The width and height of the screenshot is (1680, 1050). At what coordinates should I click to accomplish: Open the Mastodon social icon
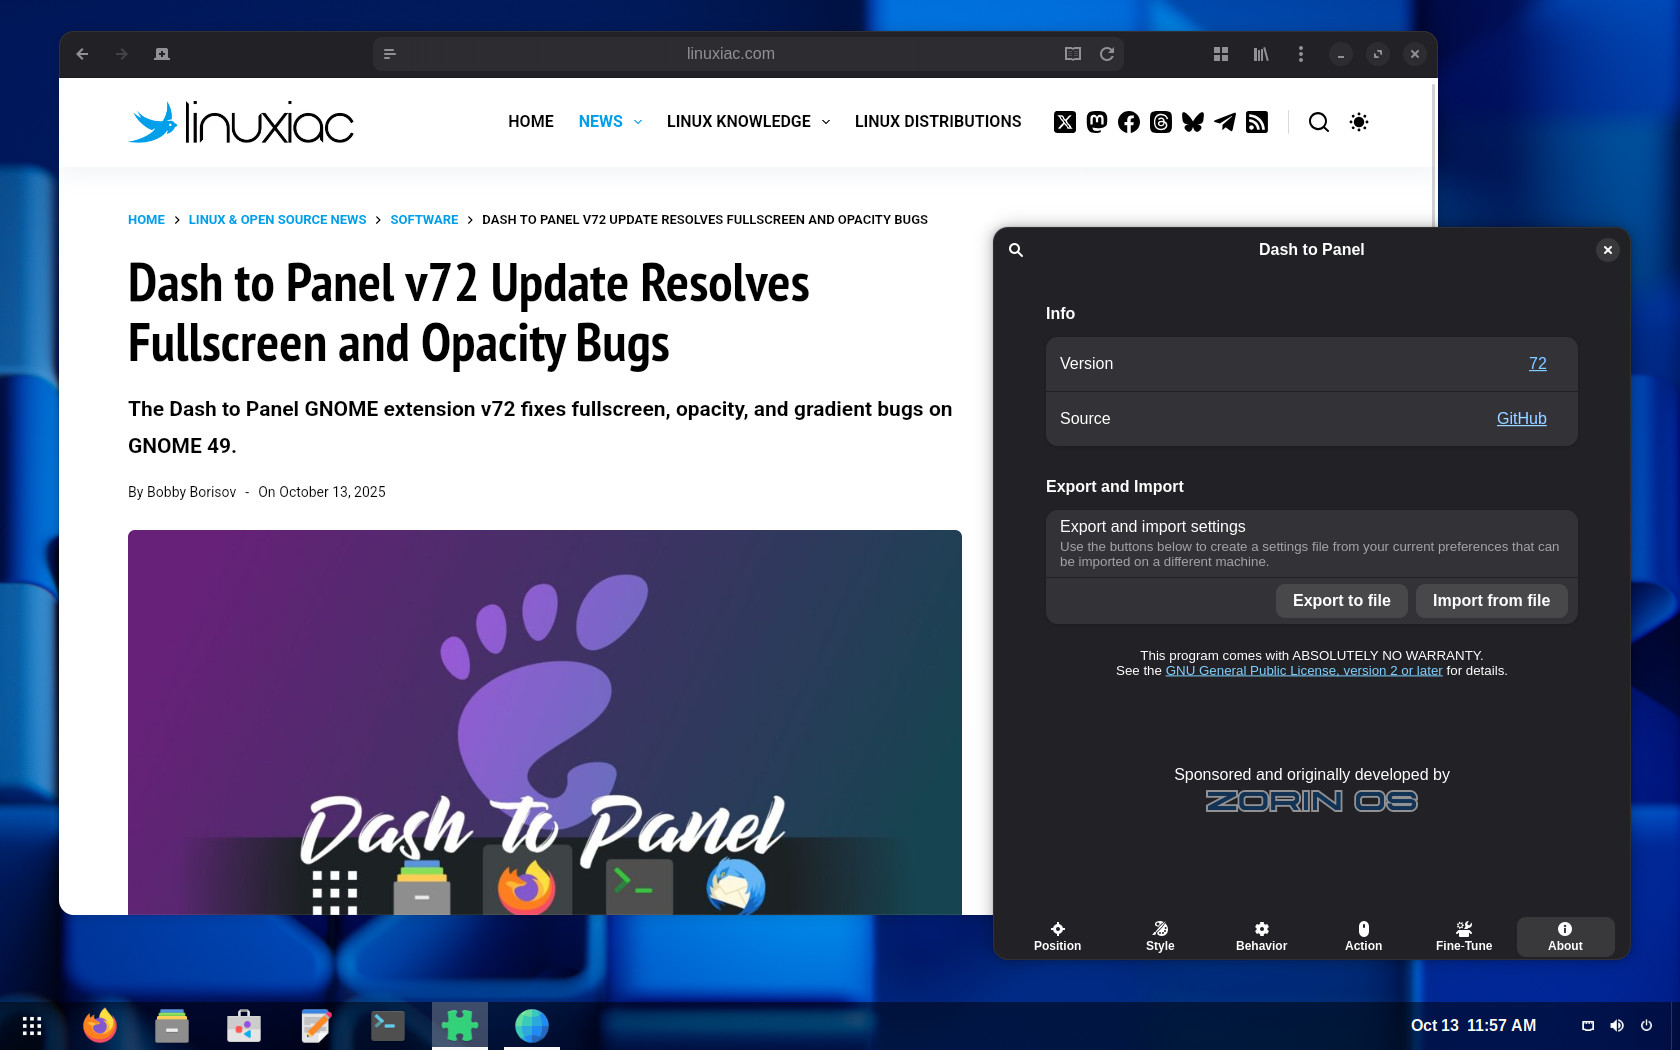pyautogui.click(x=1097, y=122)
